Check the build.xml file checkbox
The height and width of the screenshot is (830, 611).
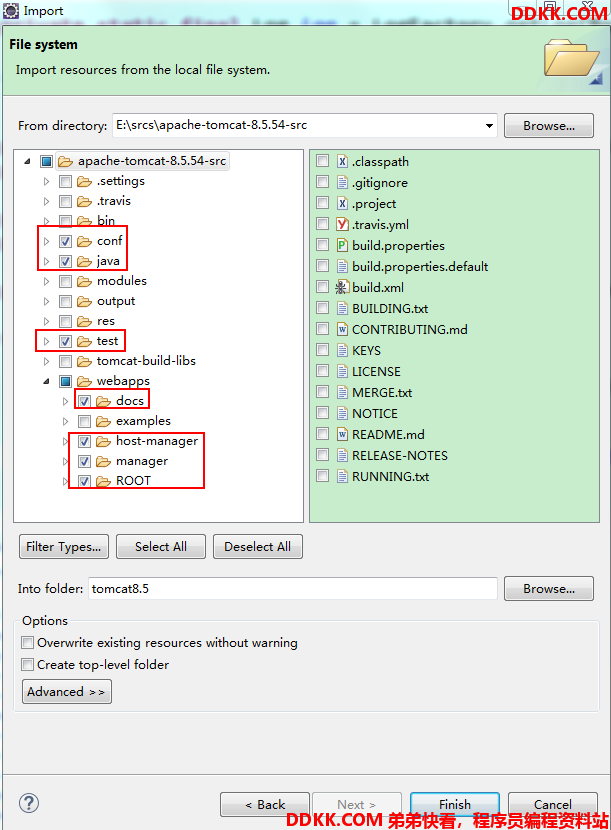(322, 287)
